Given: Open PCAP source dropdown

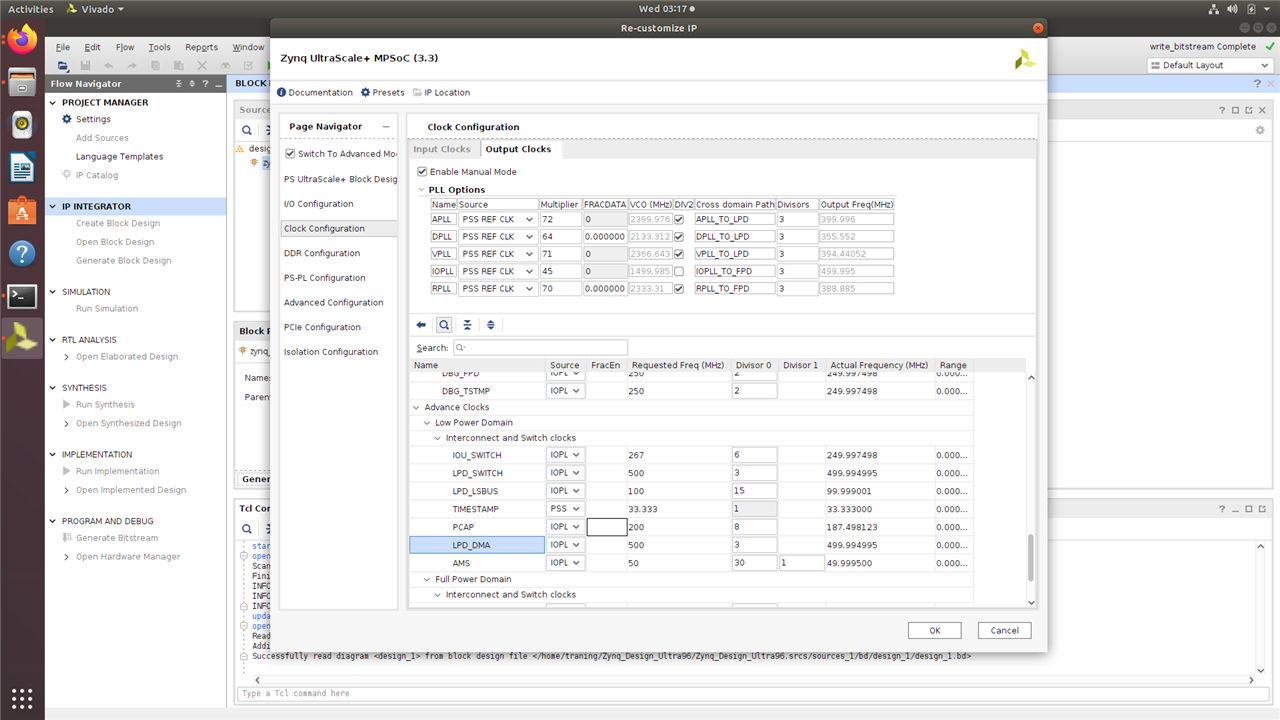Looking at the screenshot, I should (566, 527).
